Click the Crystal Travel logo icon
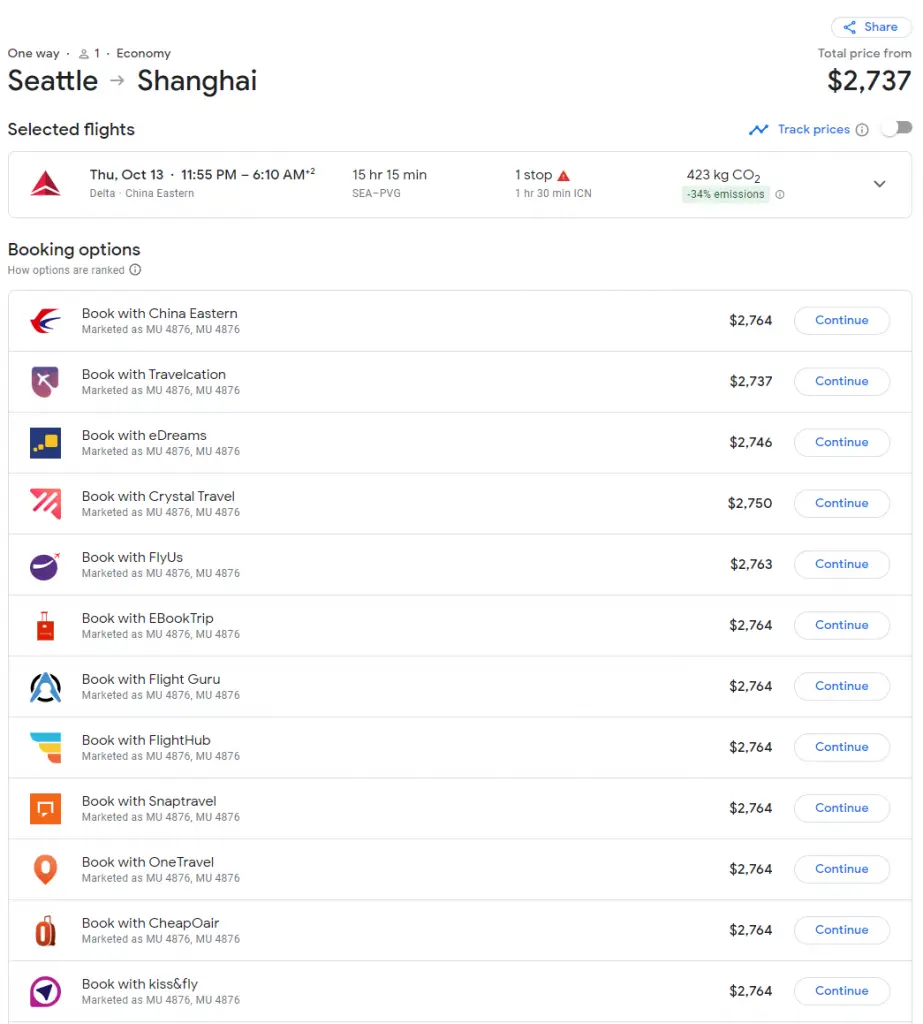Image resolution: width=923 pixels, height=1024 pixels. point(45,504)
